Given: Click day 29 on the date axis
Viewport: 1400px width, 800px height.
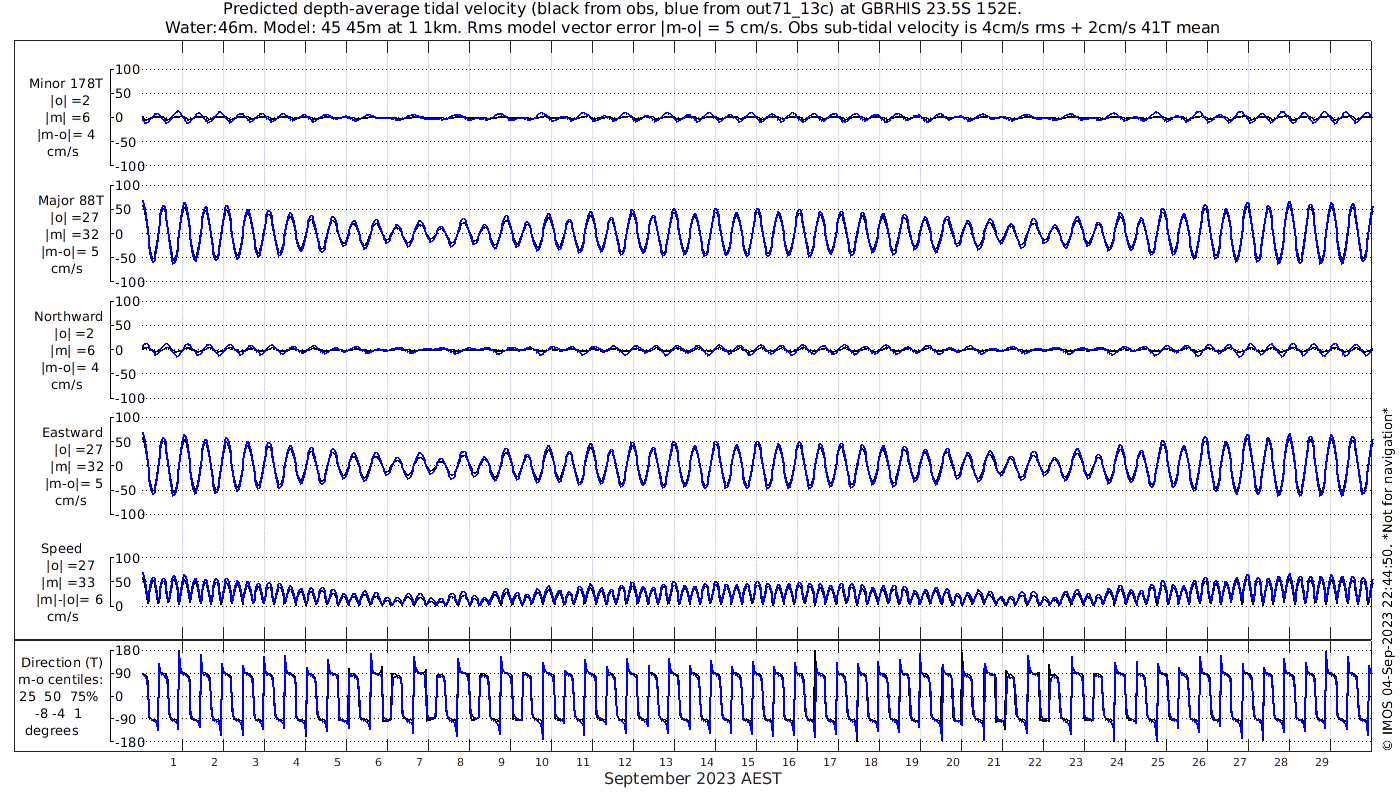Looking at the screenshot, I should 1321,762.
